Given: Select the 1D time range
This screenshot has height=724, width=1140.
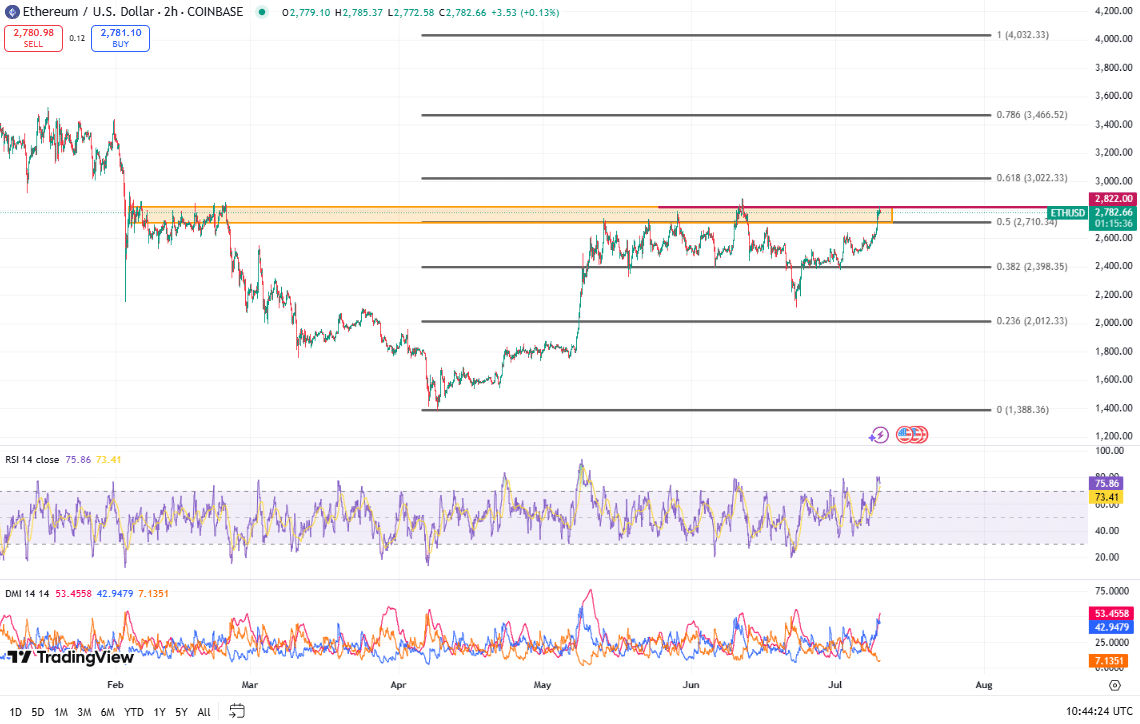Looking at the screenshot, I should [x=15, y=712].
